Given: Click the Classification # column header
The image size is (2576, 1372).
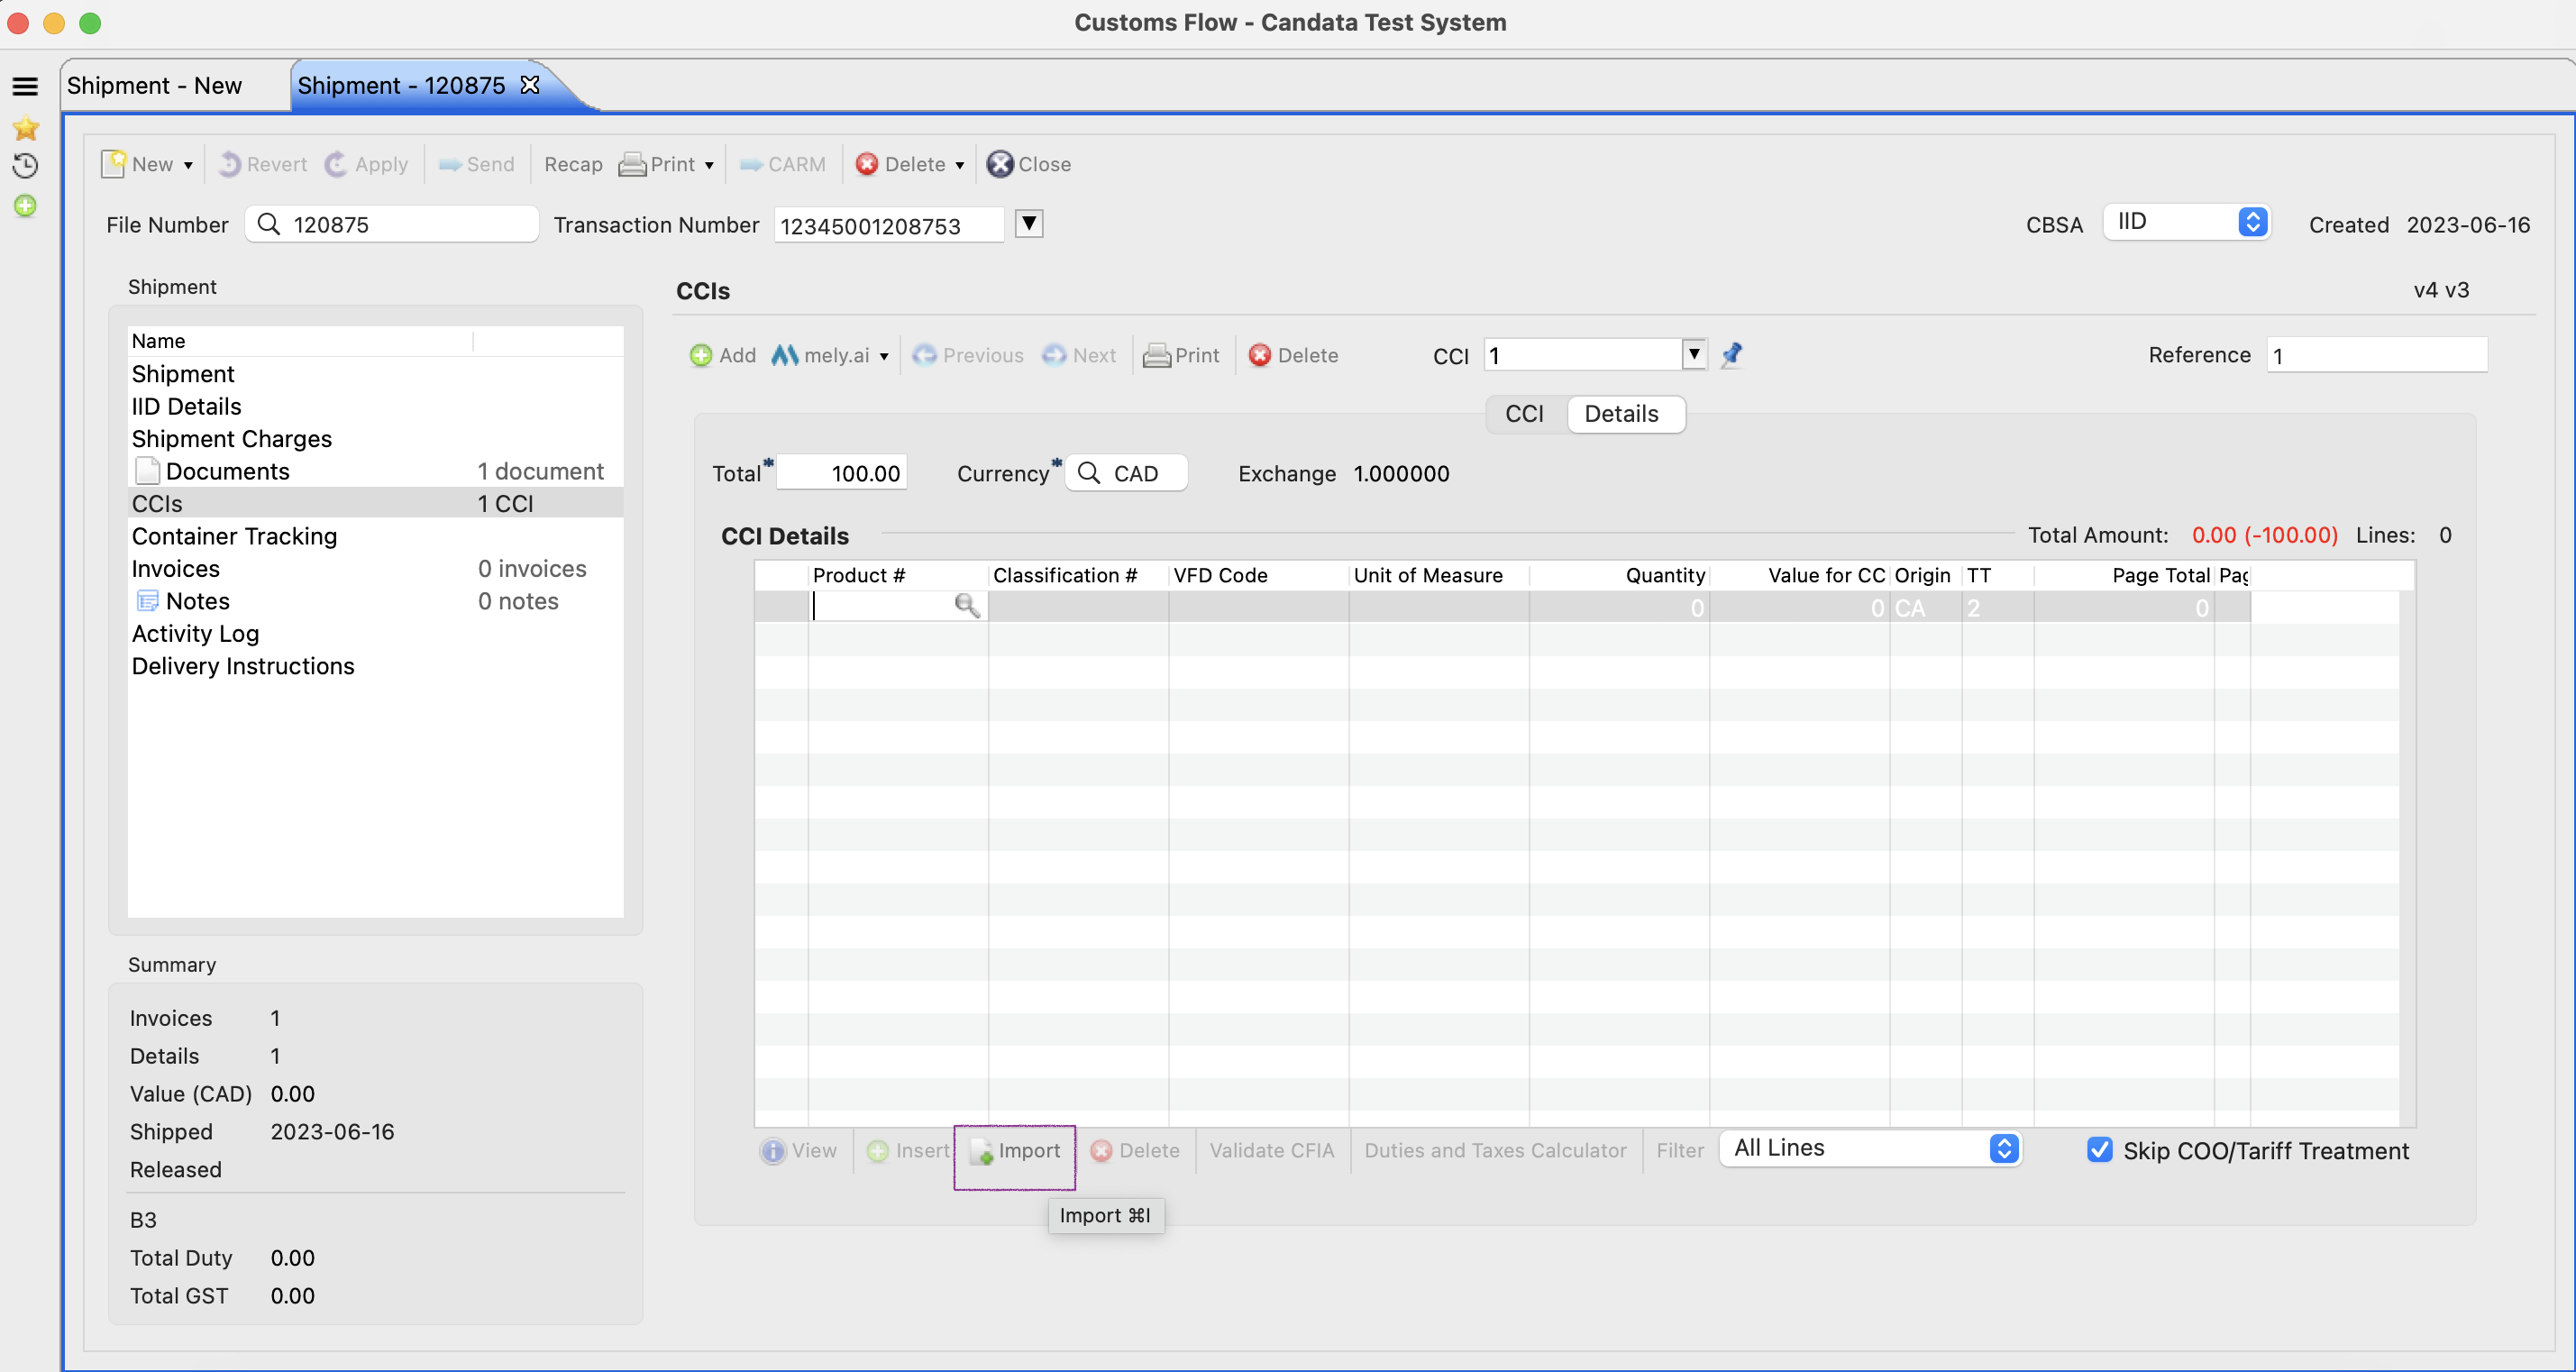Looking at the screenshot, I should pos(1078,575).
